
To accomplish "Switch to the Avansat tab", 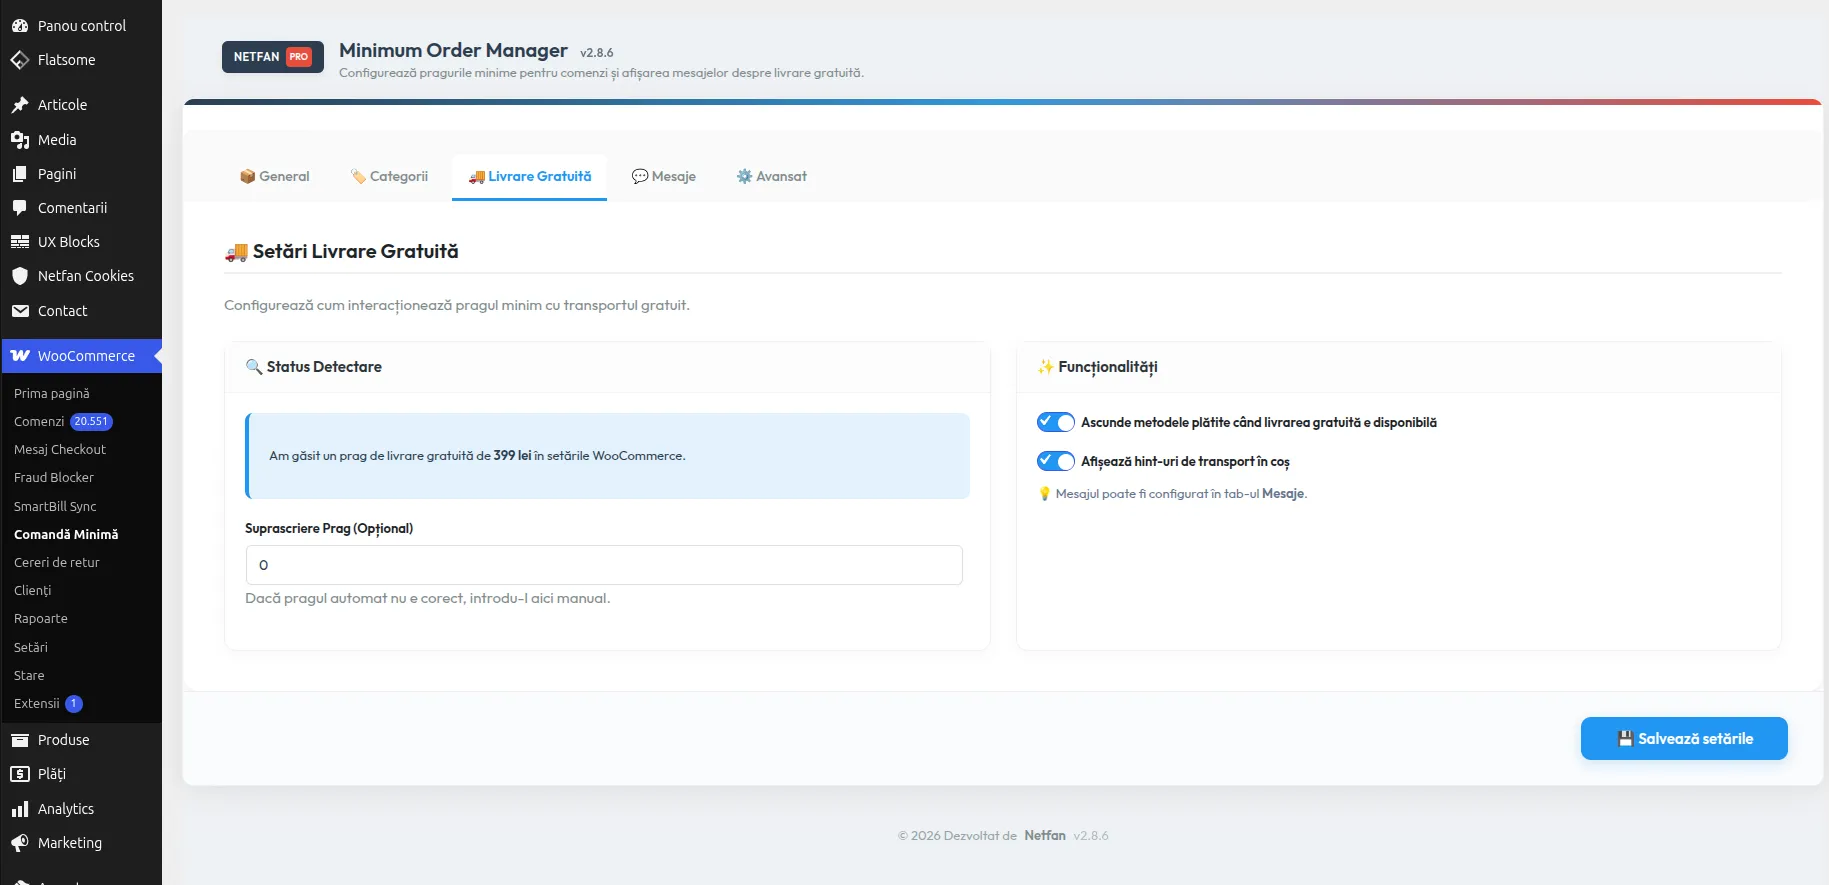I will 772,176.
